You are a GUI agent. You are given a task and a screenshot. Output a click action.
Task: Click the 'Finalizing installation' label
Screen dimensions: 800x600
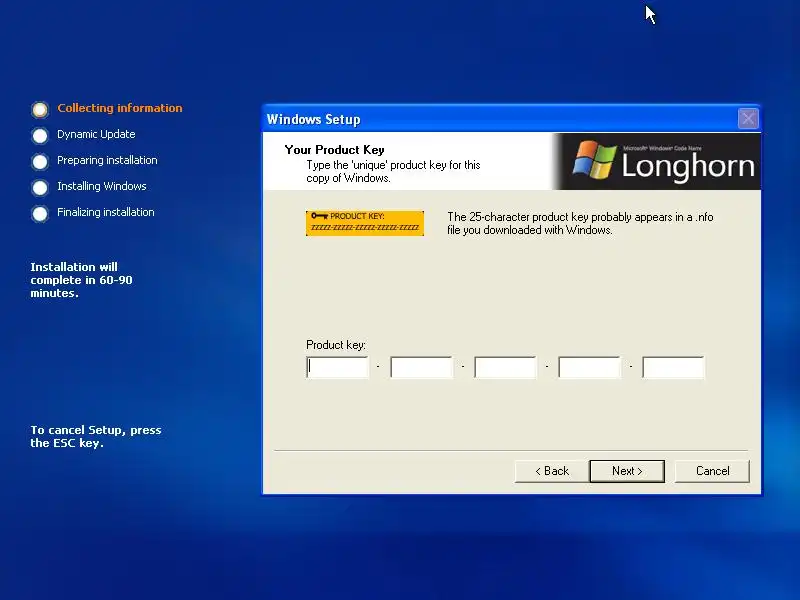[106, 212]
